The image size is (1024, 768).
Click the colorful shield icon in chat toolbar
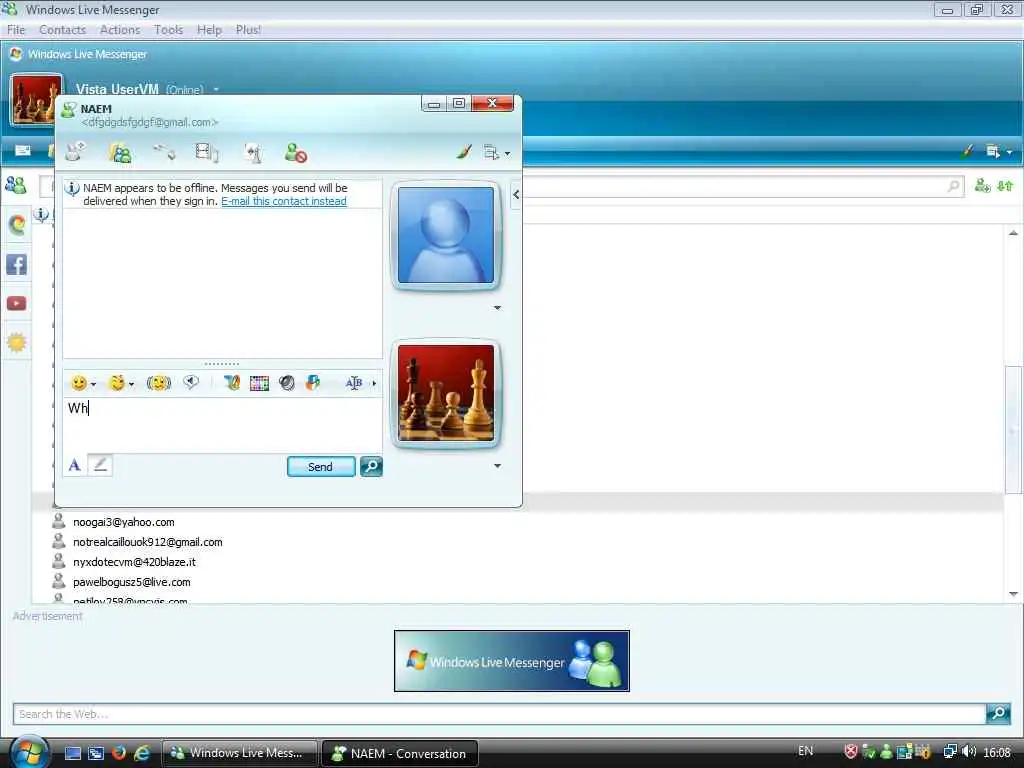click(x=313, y=383)
